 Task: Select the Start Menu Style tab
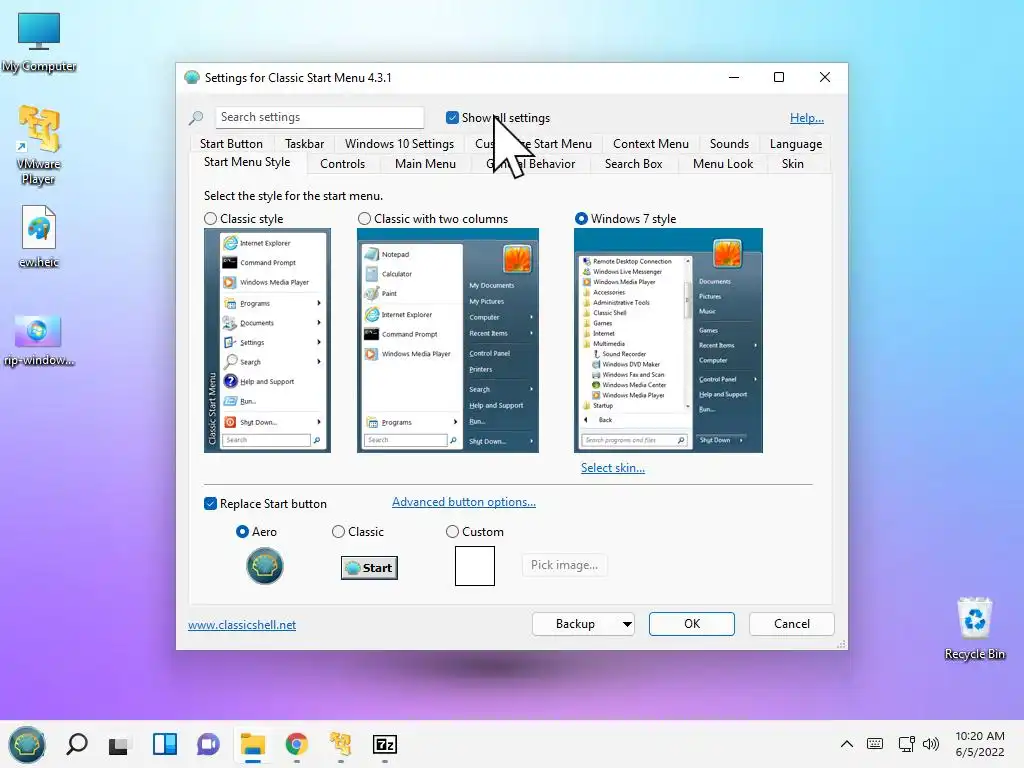click(x=247, y=162)
